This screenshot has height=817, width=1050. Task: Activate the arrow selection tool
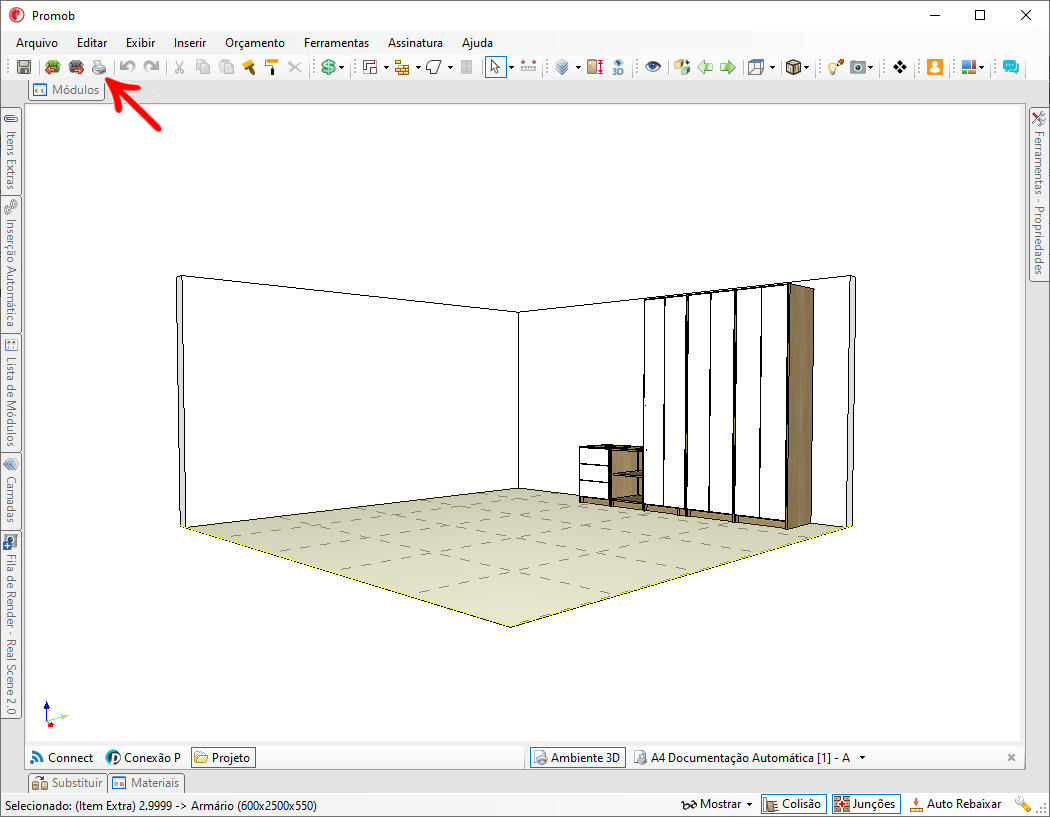[x=495, y=67]
